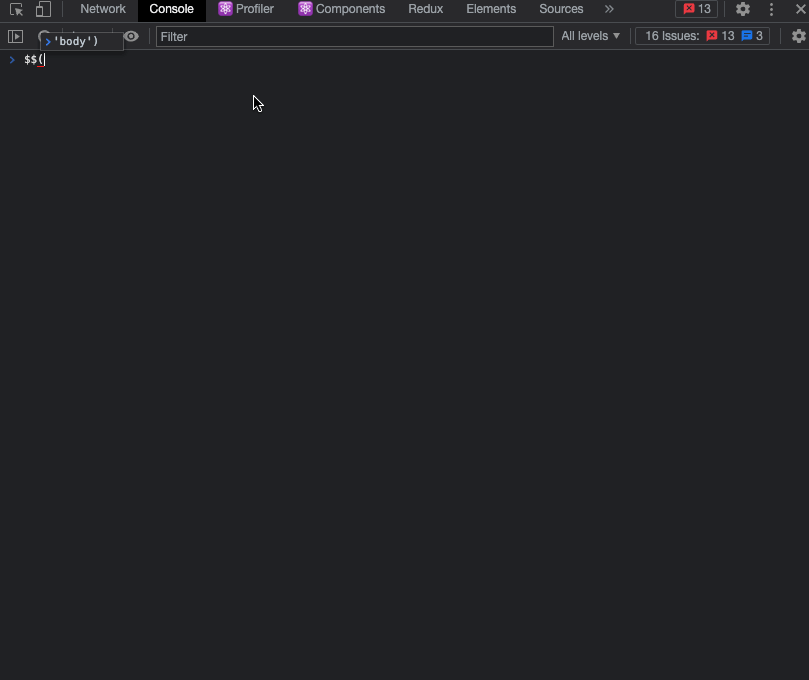Screen dimensions: 809x680
Task: Switch to the Components tab
Action: tap(341, 9)
